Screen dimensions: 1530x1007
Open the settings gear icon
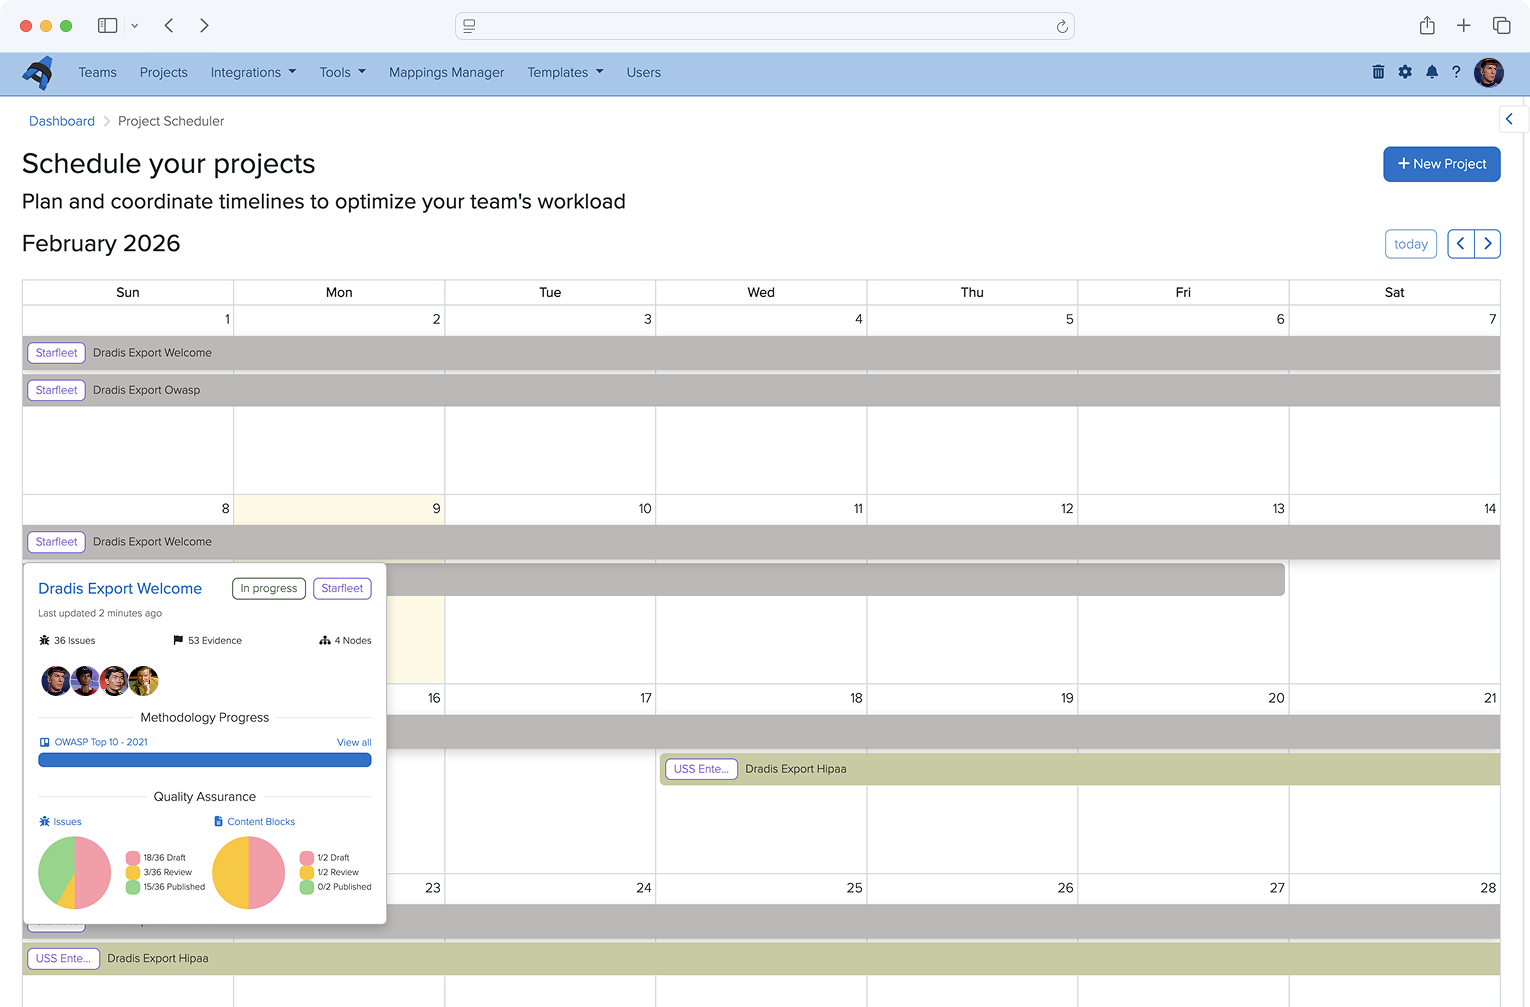coord(1405,72)
